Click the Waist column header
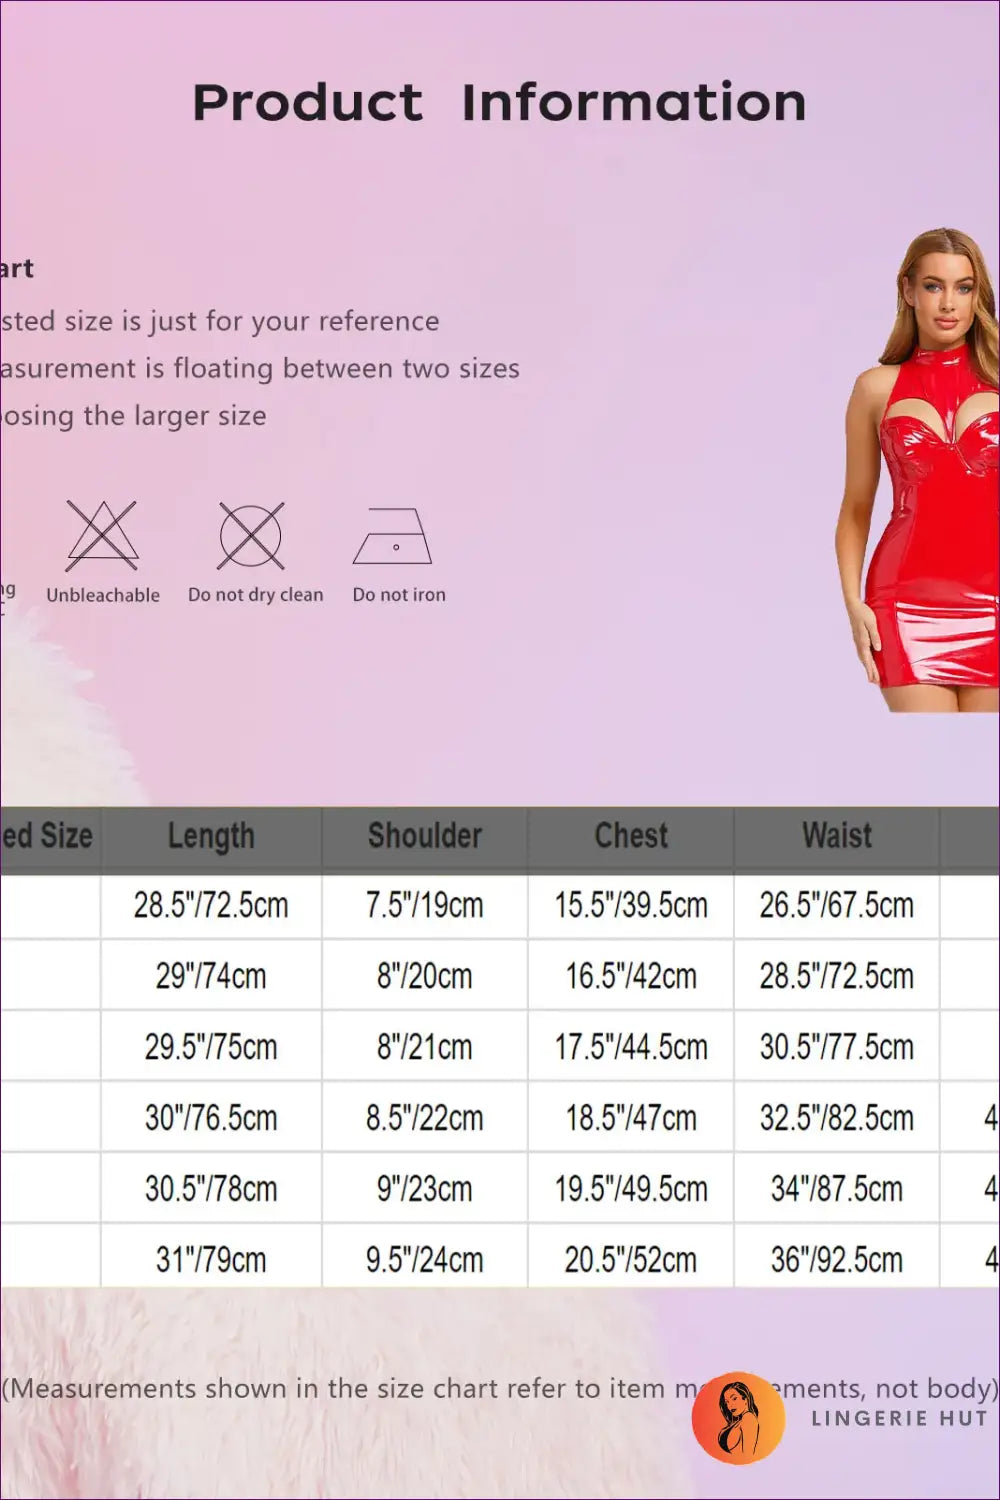1000x1500 pixels. click(x=837, y=837)
